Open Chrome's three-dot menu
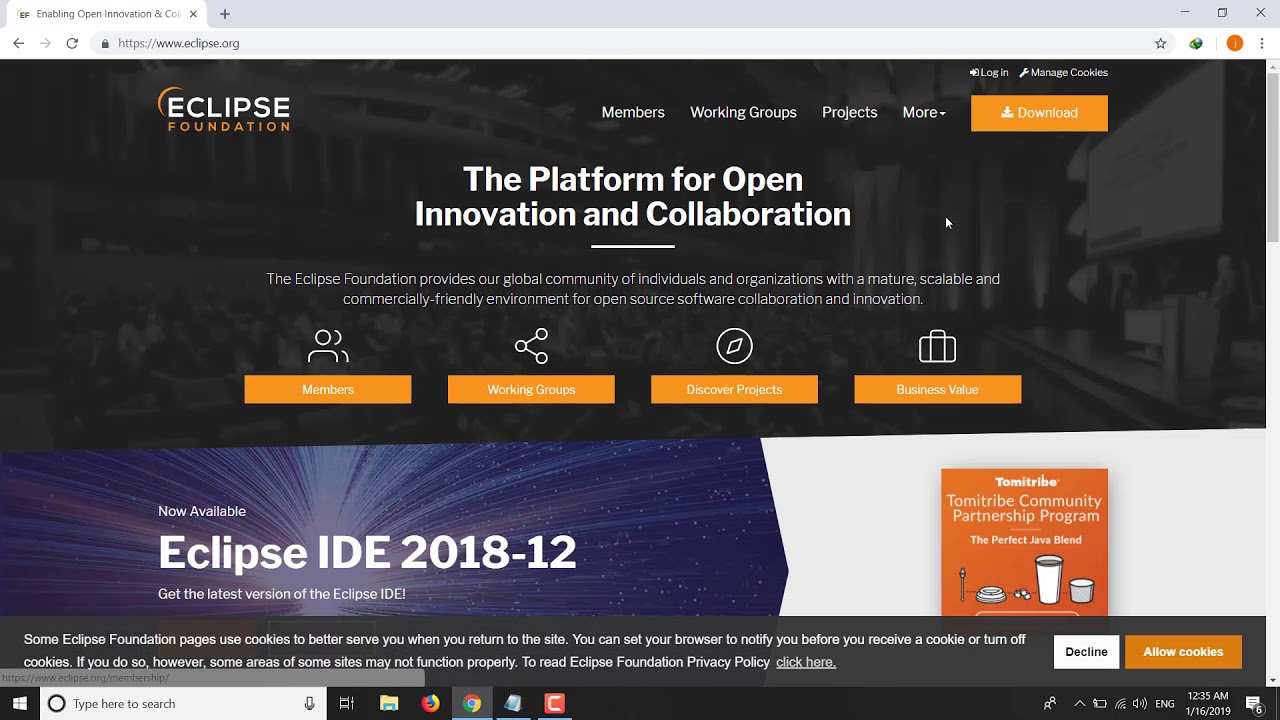Image resolution: width=1280 pixels, height=720 pixels. click(x=1262, y=43)
